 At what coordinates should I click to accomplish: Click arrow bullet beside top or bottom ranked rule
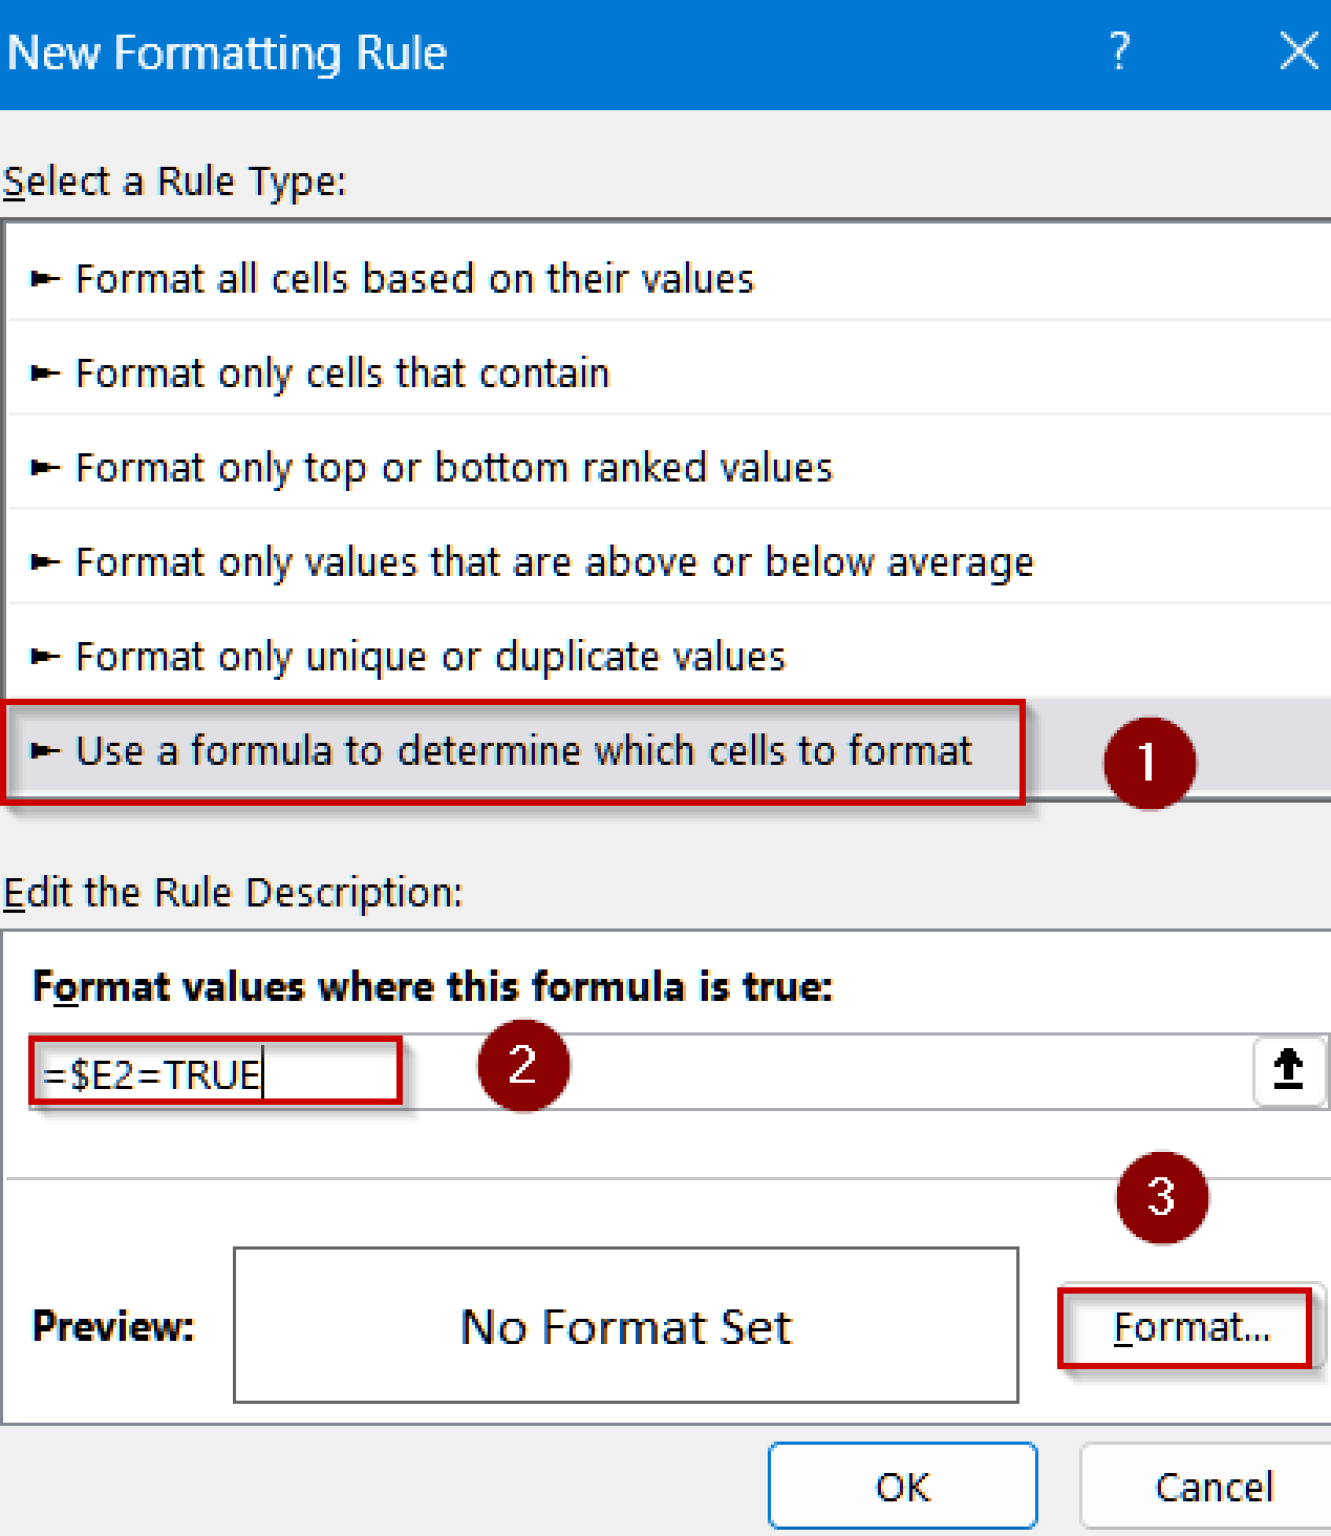pyautogui.click(x=45, y=468)
